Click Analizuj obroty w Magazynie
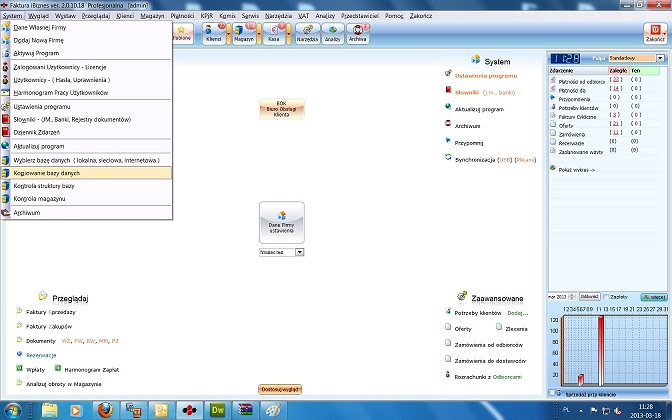 (64, 384)
